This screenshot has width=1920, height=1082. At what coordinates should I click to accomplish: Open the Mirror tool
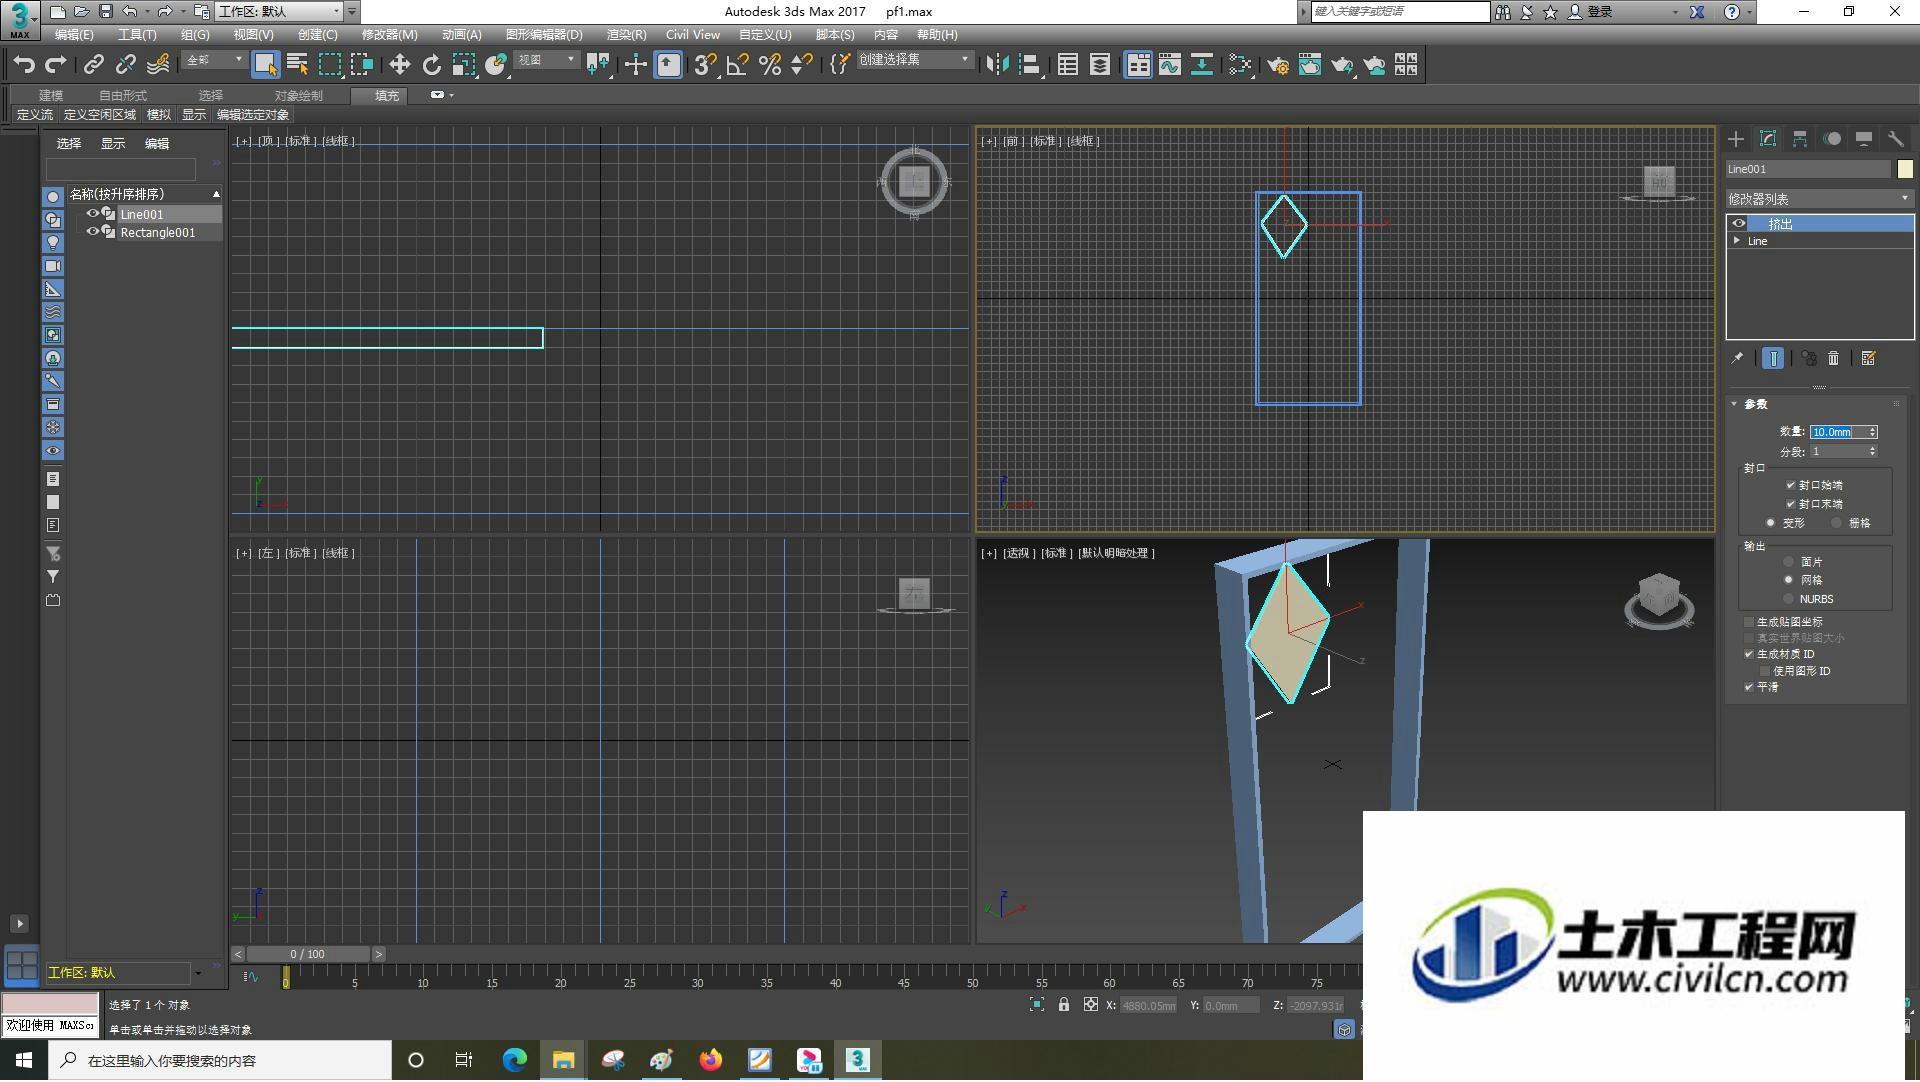(x=996, y=65)
